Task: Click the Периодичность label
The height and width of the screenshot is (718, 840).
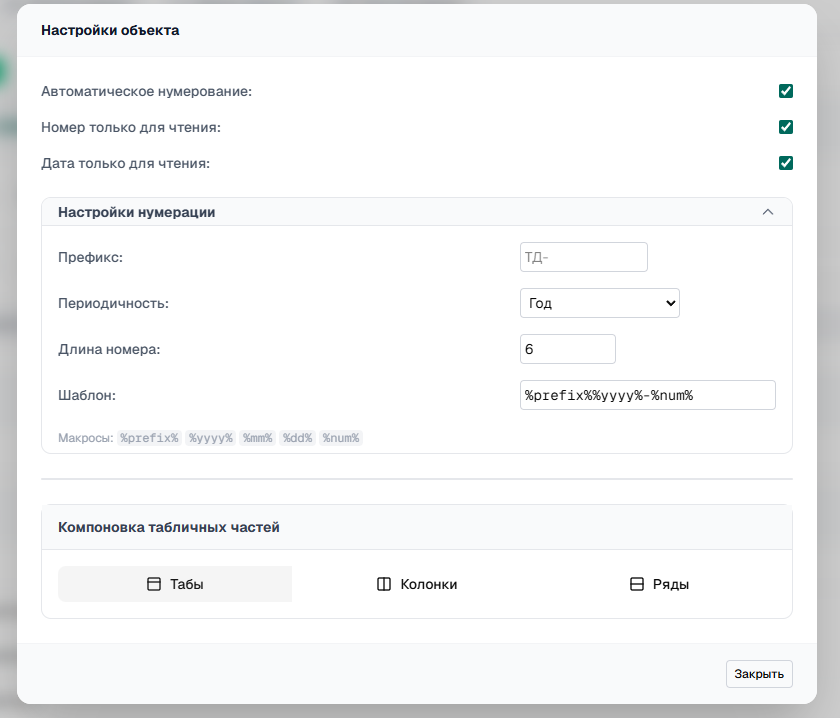Action: 114,303
